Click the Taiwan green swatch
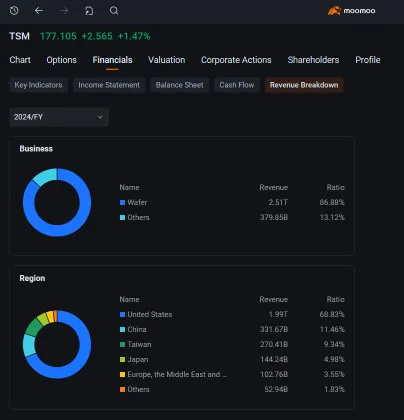Image resolution: width=404 pixels, height=420 pixels. pos(122,344)
